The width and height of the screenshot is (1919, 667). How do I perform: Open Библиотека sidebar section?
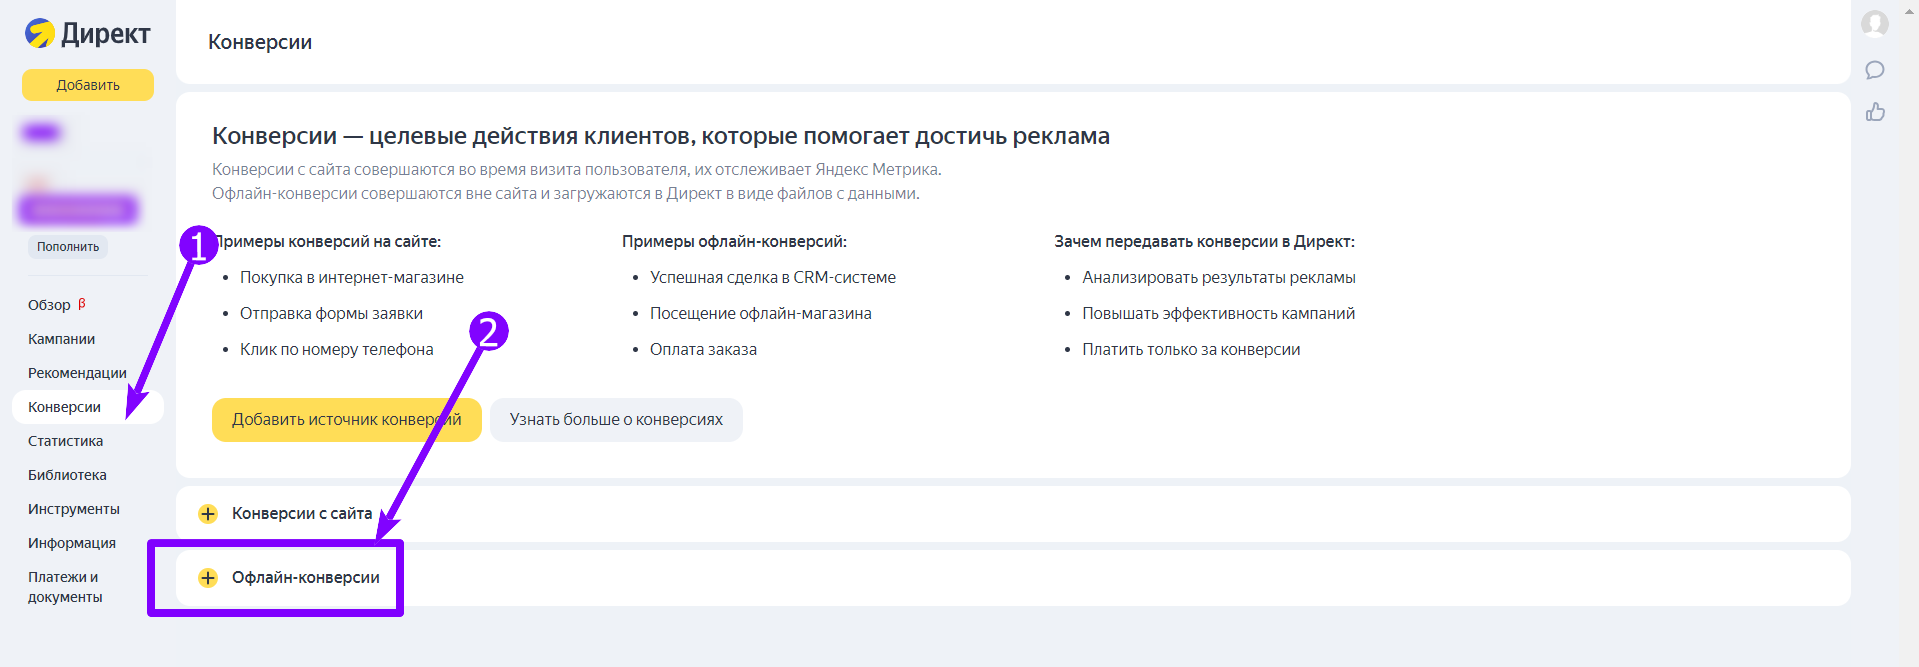[67, 475]
